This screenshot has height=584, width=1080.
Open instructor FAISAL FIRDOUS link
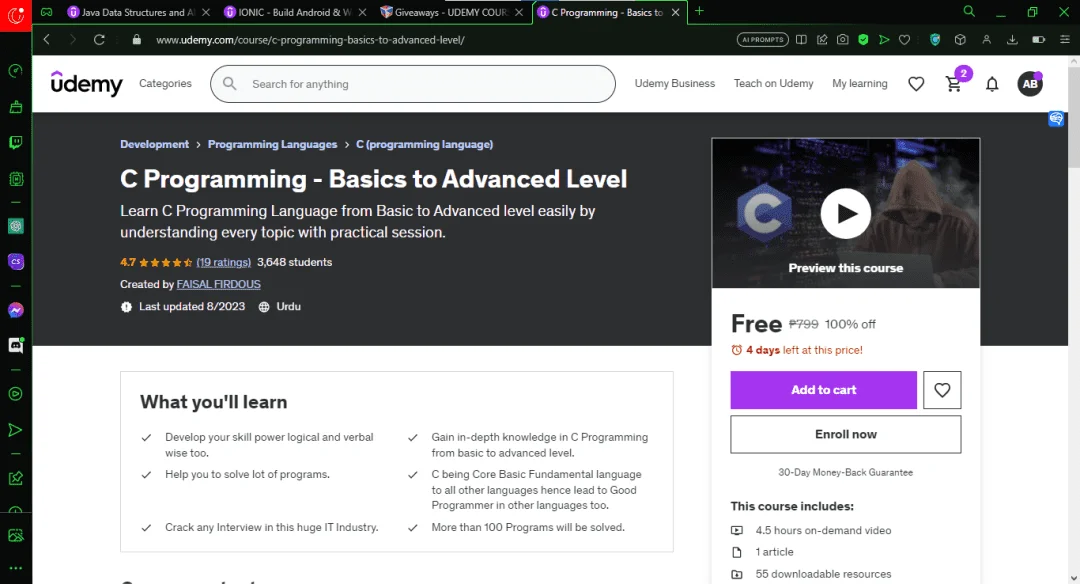pyautogui.click(x=218, y=284)
